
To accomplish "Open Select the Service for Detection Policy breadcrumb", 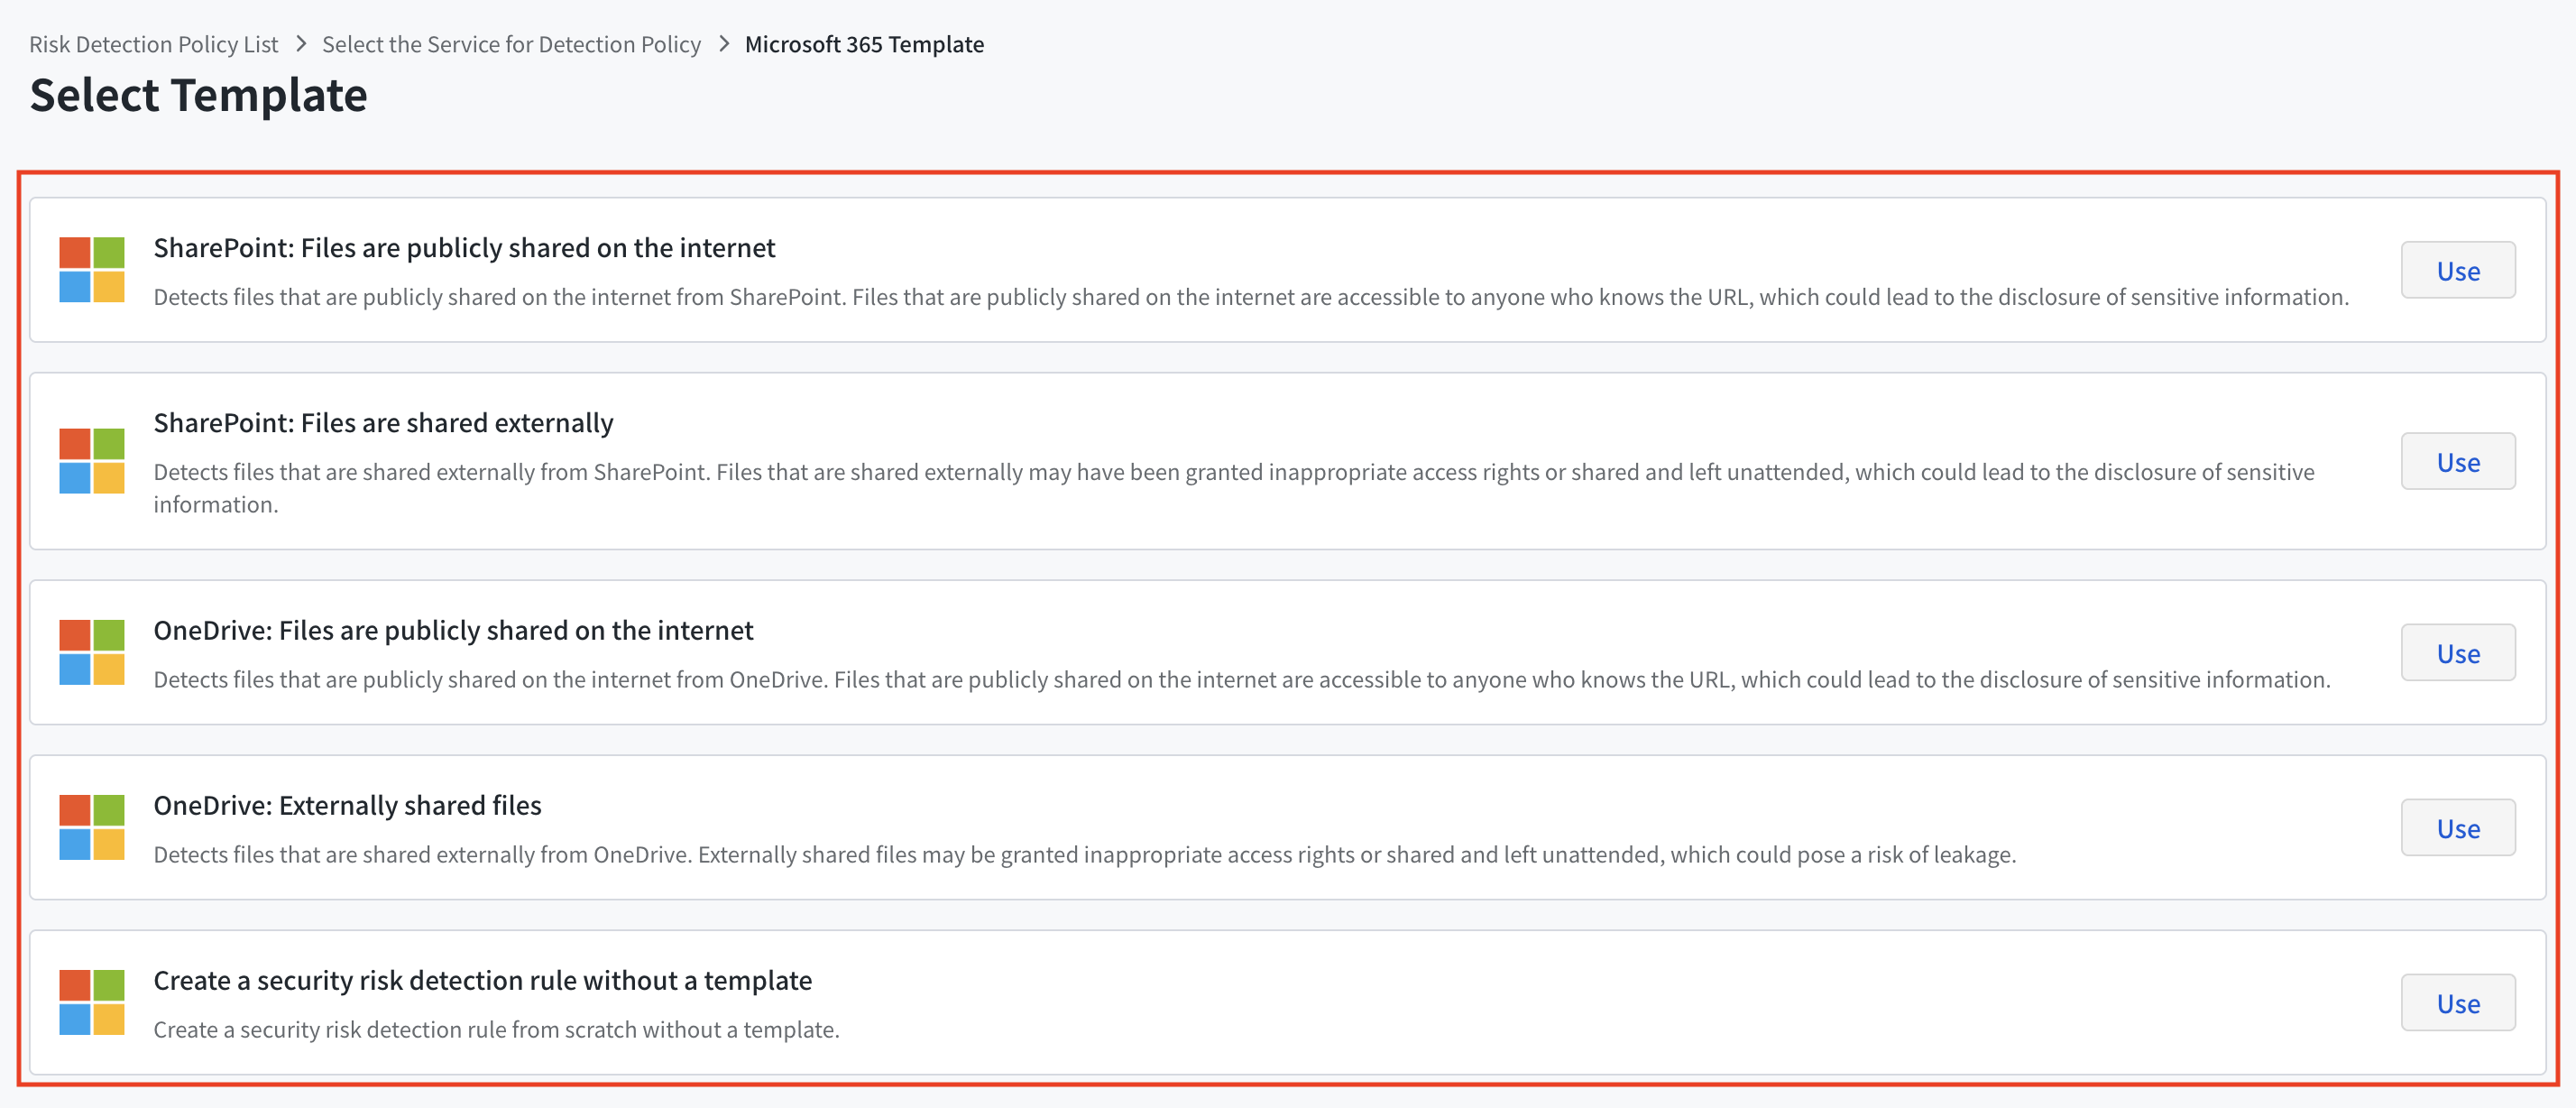I will coord(511,44).
